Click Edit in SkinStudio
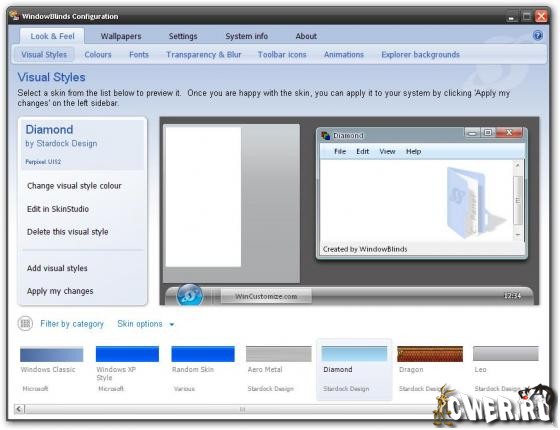 pyautogui.click(x=58, y=209)
